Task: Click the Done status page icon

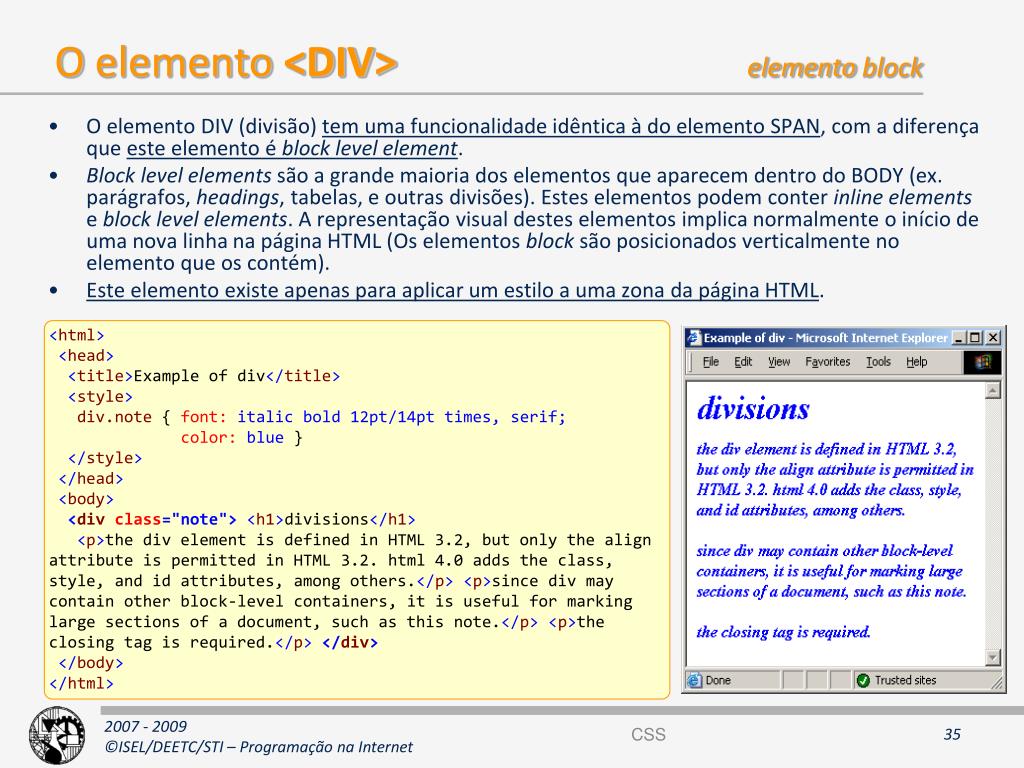Action: tap(694, 680)
